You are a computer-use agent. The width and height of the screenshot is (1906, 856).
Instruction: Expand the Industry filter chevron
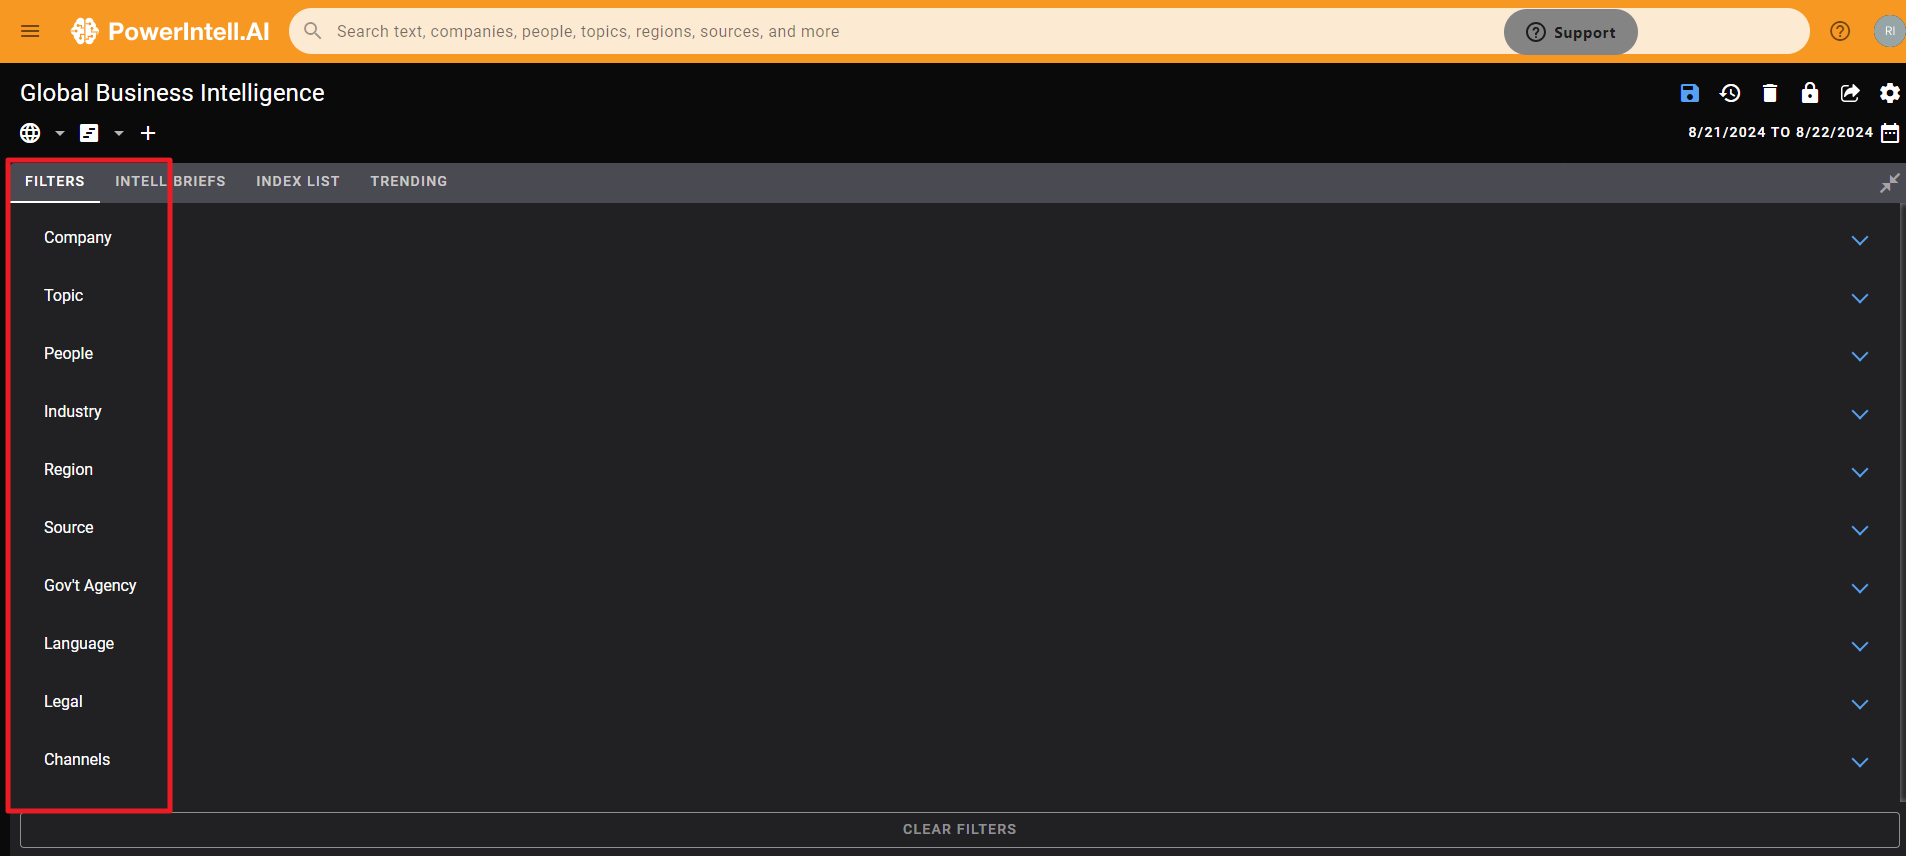coord(1860,414)
